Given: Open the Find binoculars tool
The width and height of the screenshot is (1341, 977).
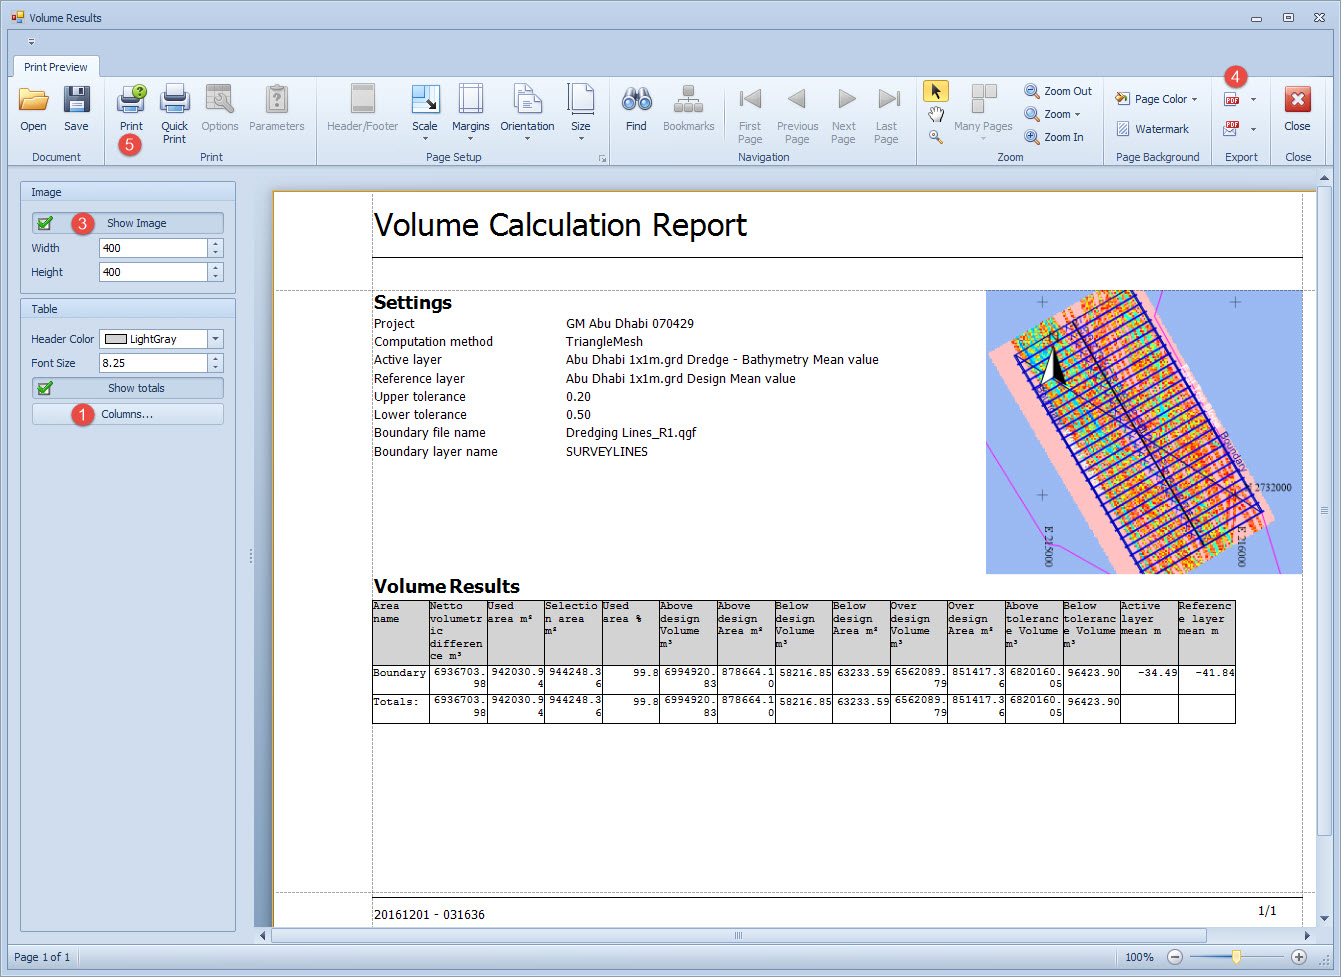Looking at the screenshot, I should coord(636,100).
